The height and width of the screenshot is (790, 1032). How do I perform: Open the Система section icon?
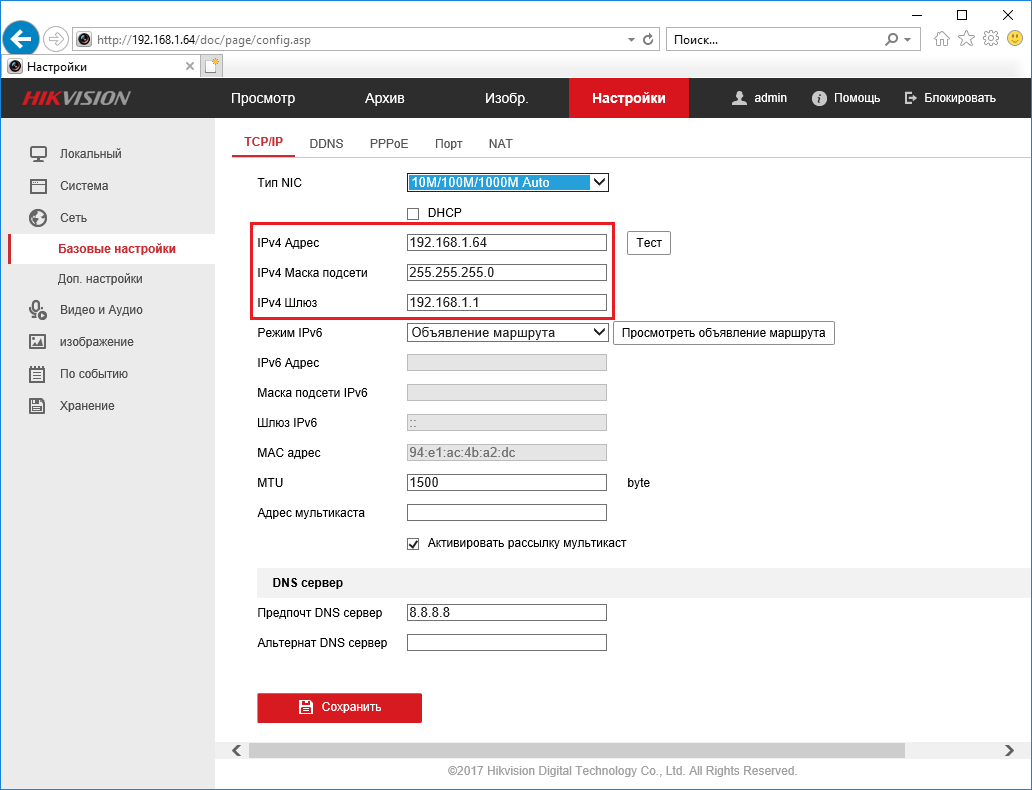38,186
